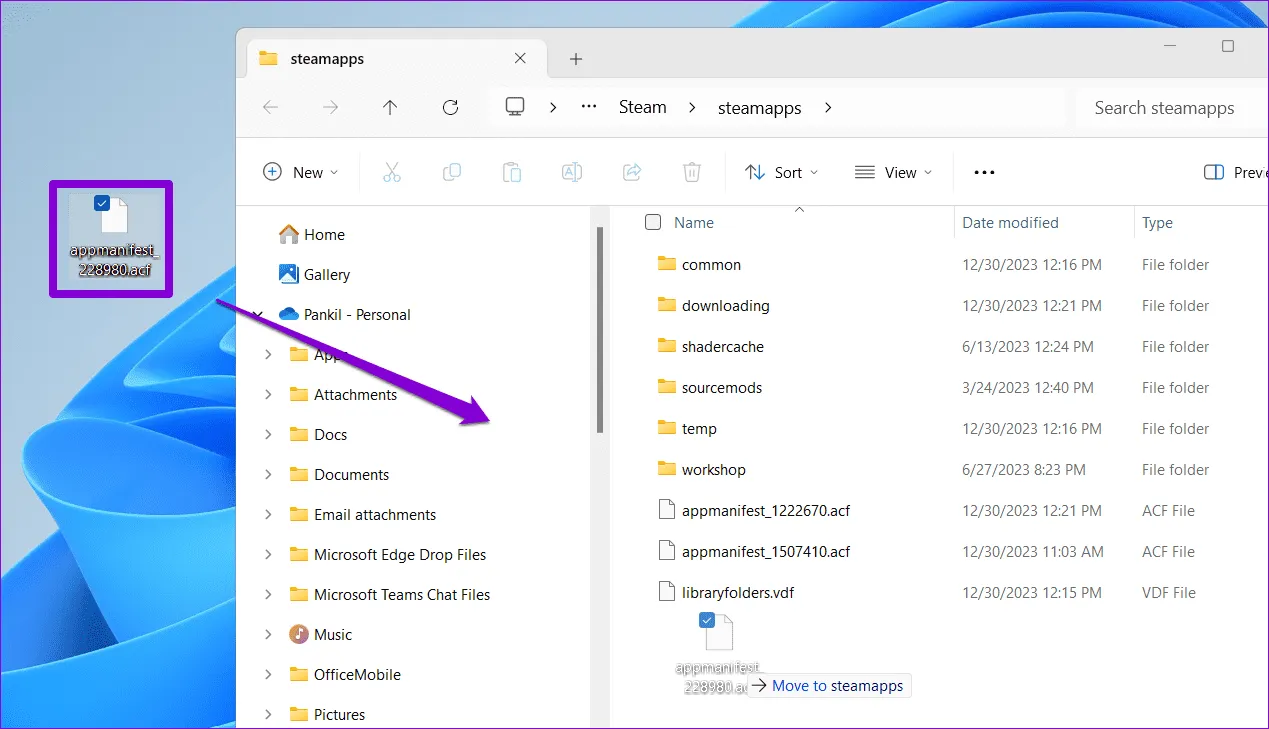
Task: Expand the Documents folder in sidebar
Action: (268, 475)
